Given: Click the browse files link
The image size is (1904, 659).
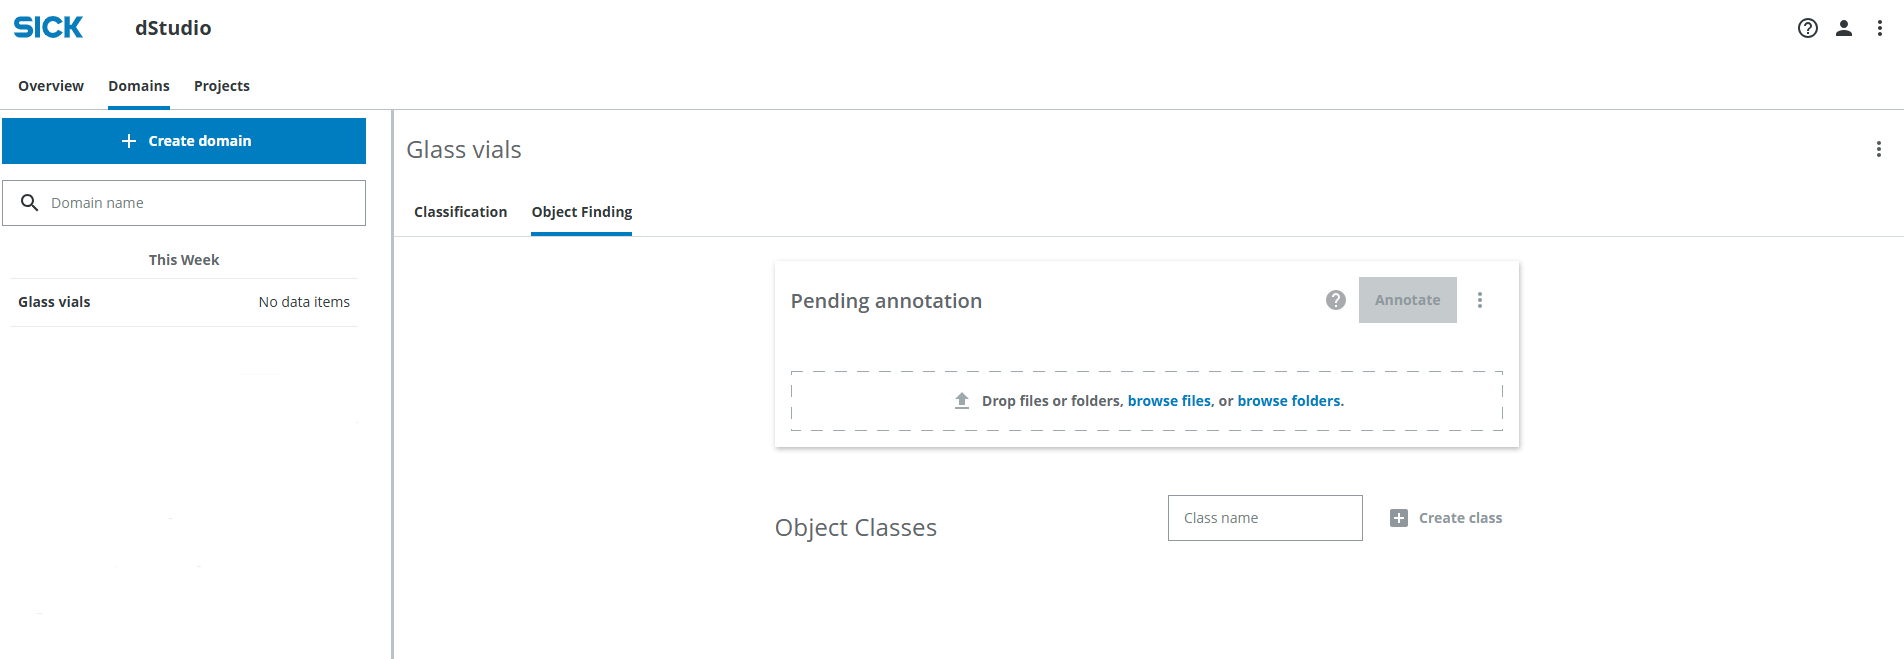Looking at the screenshot, I should pyautogui.click(x=1169, y=400).
